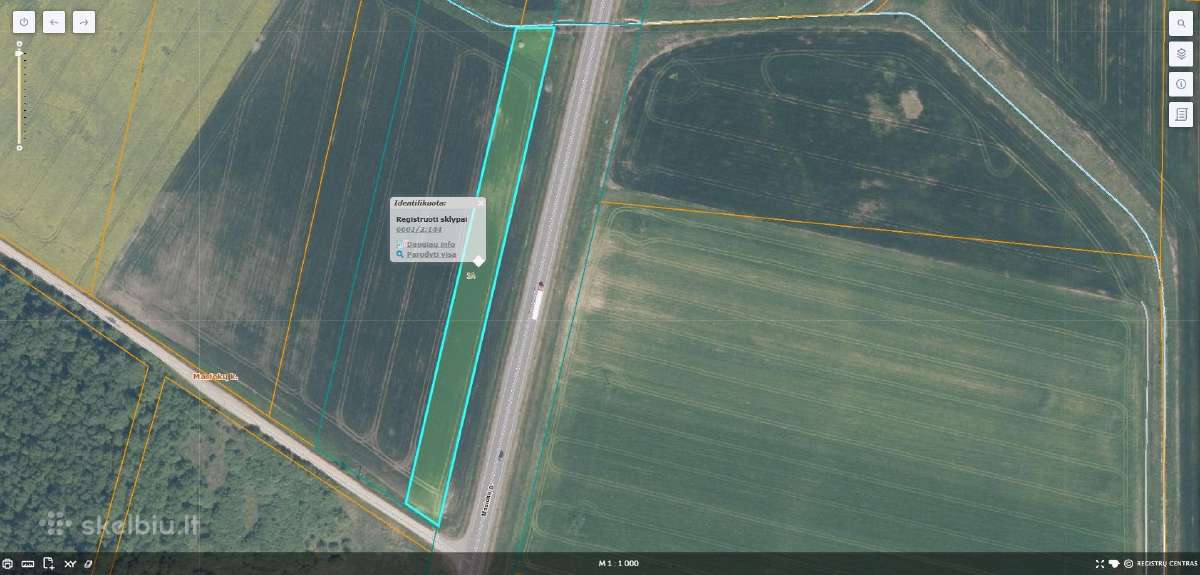Click the export file download icon

pyautogui.click(x=48, y=564)
